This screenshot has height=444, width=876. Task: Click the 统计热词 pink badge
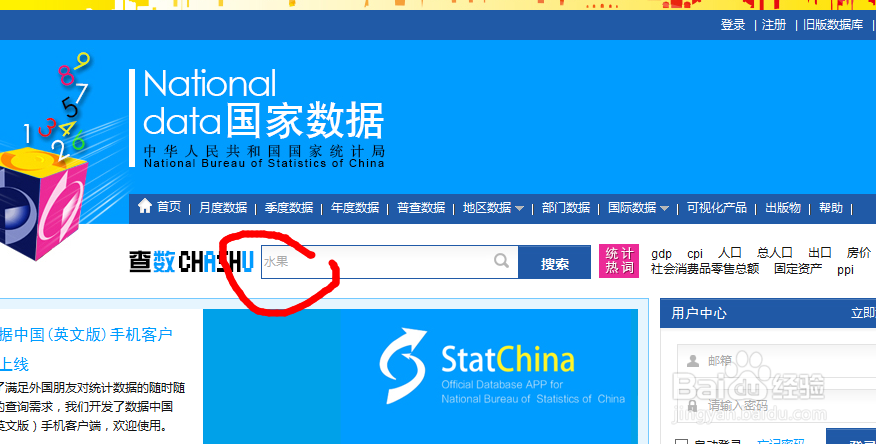(618, 261)
